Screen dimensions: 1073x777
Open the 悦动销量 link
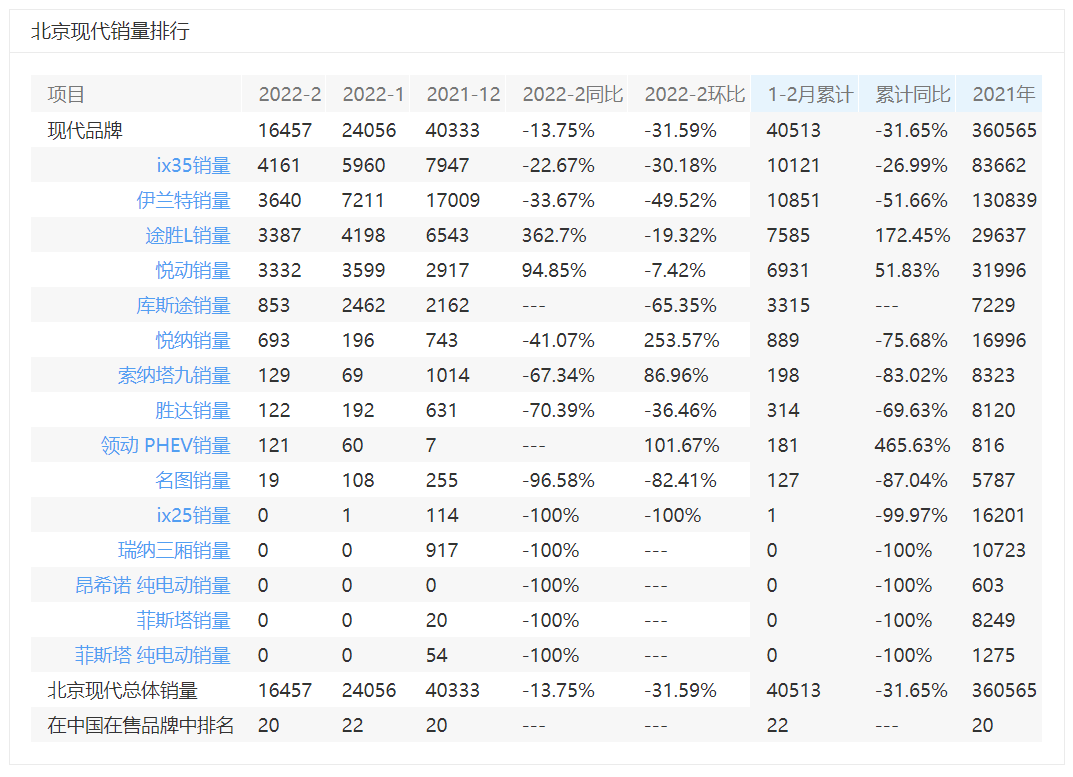tap(193, 270)
